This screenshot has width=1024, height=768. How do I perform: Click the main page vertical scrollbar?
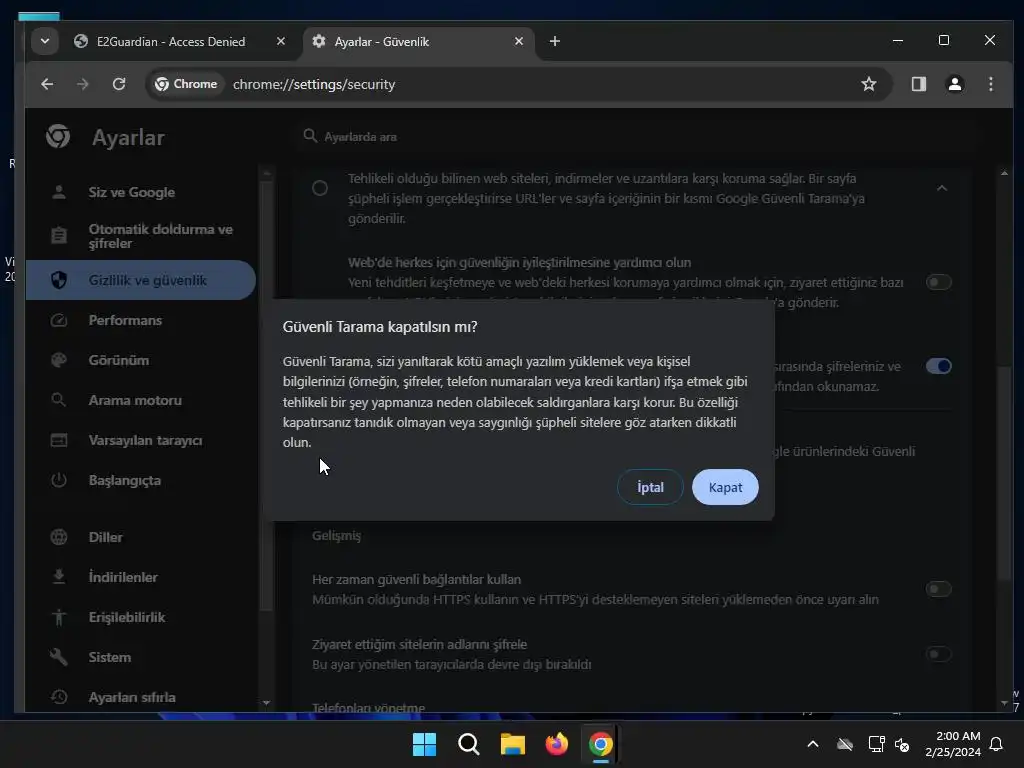(x=1004, y=473)
